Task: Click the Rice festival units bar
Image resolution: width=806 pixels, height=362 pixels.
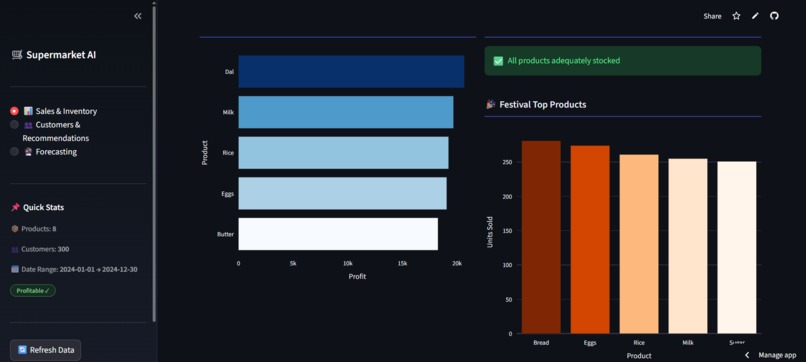Action: pos(639,244)
